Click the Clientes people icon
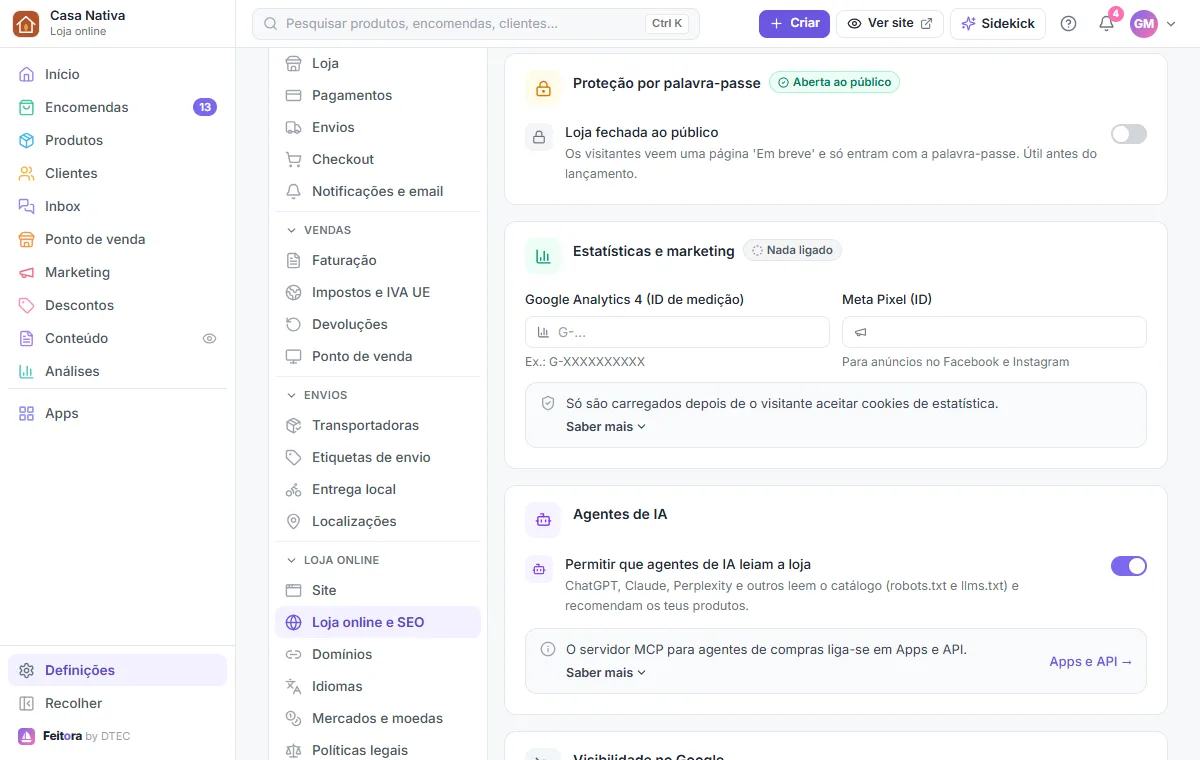Screen dimensions: 1200x760 (27, 173)
